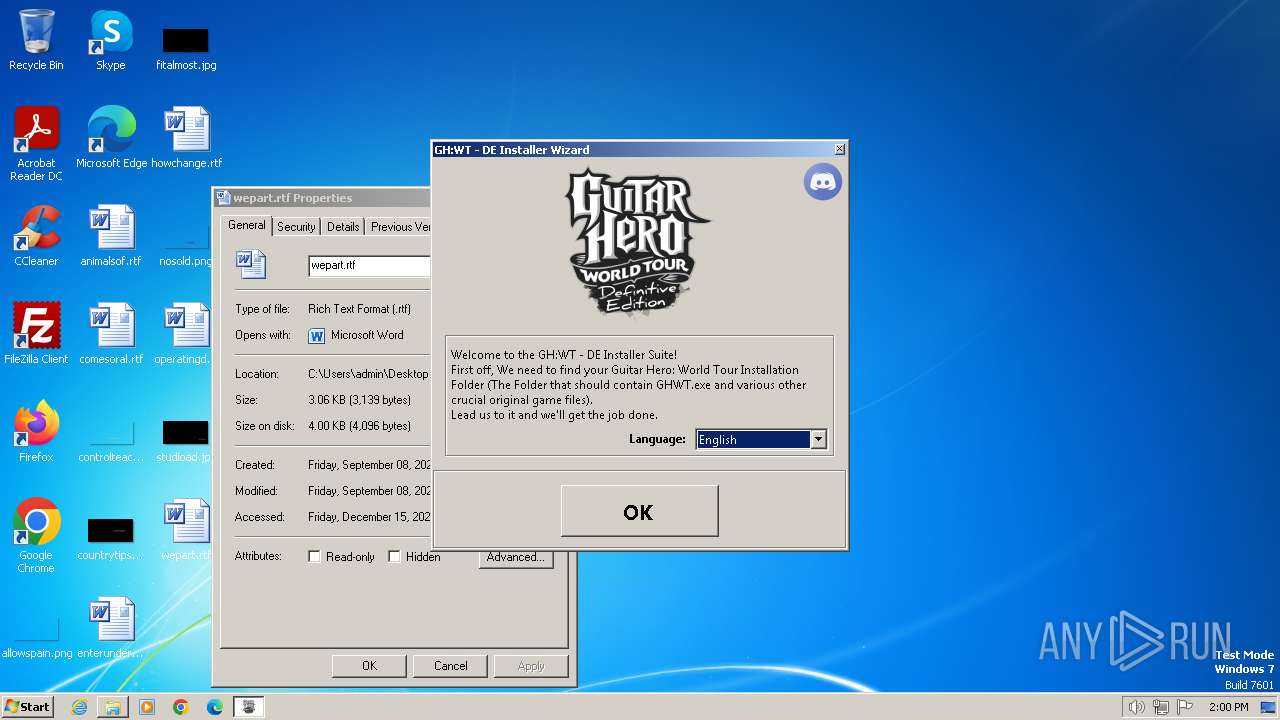1280x720 pixels.
Task: Launch Skype from the desktop
Action: [110, 40]
